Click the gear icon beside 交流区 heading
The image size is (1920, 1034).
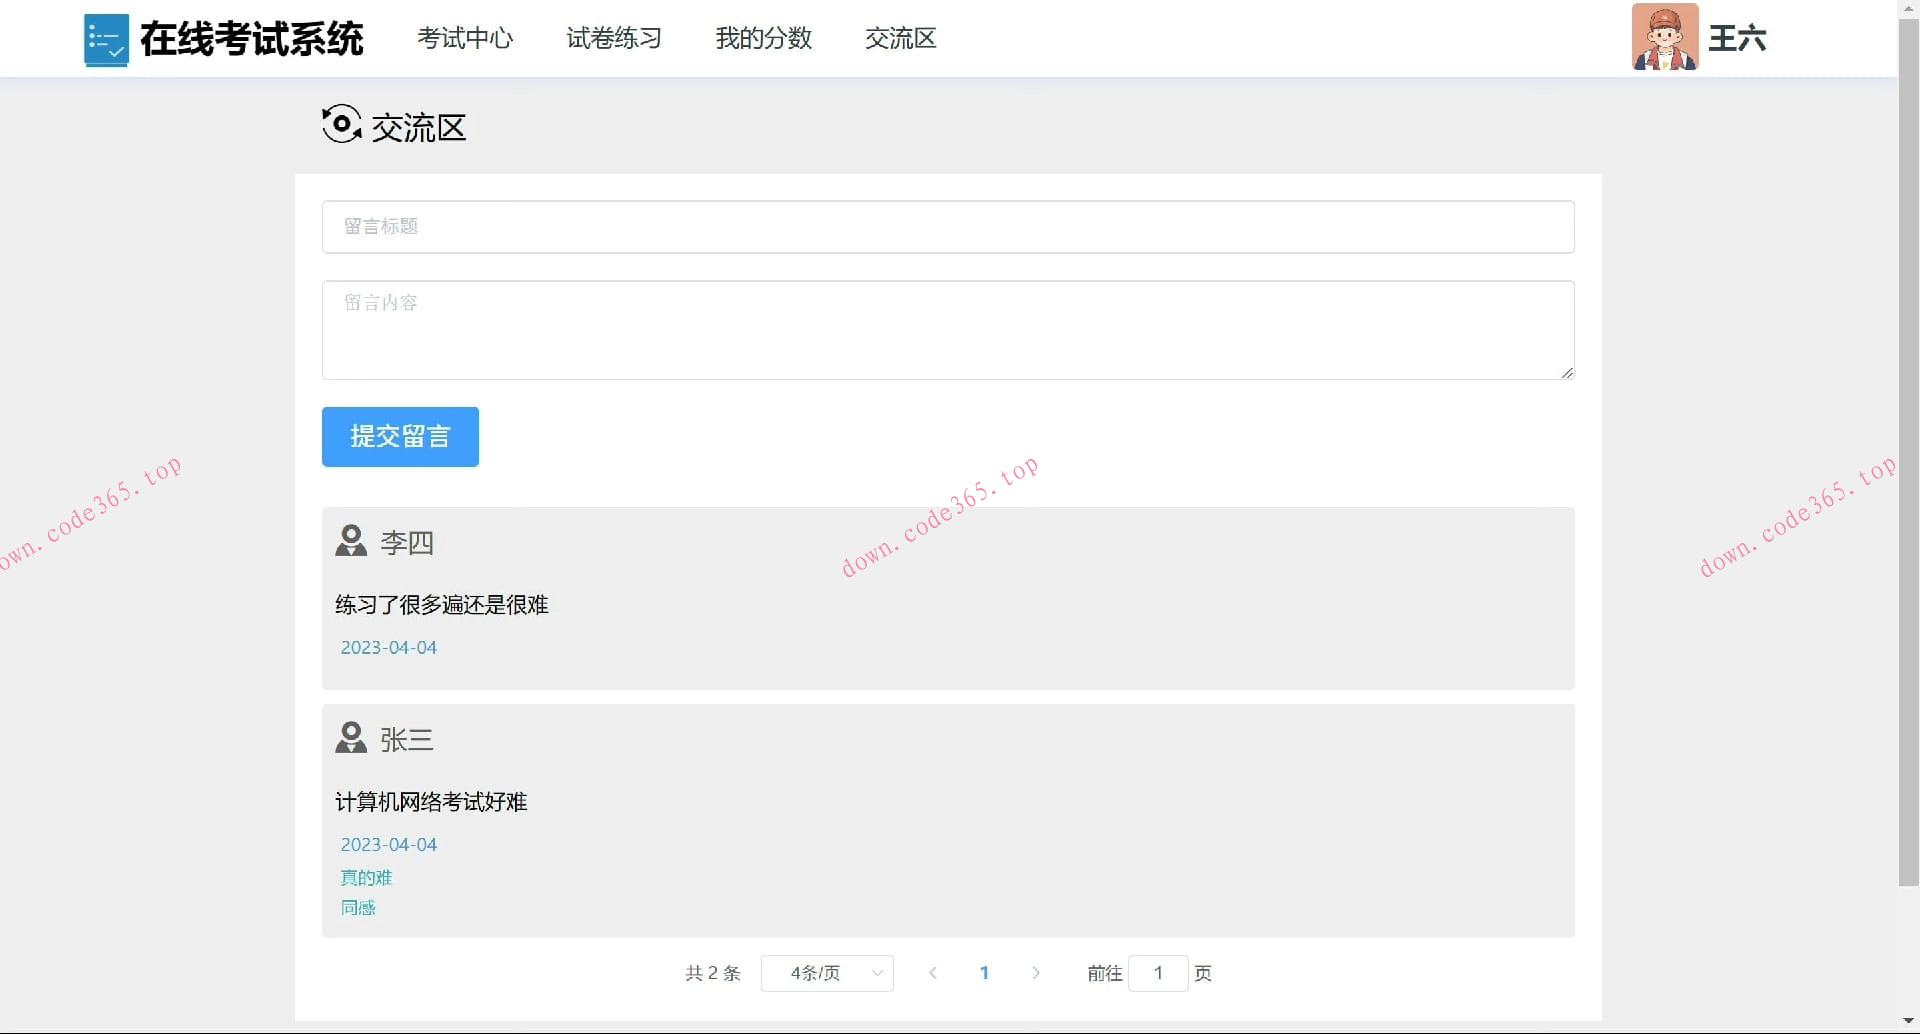(341, 124)
